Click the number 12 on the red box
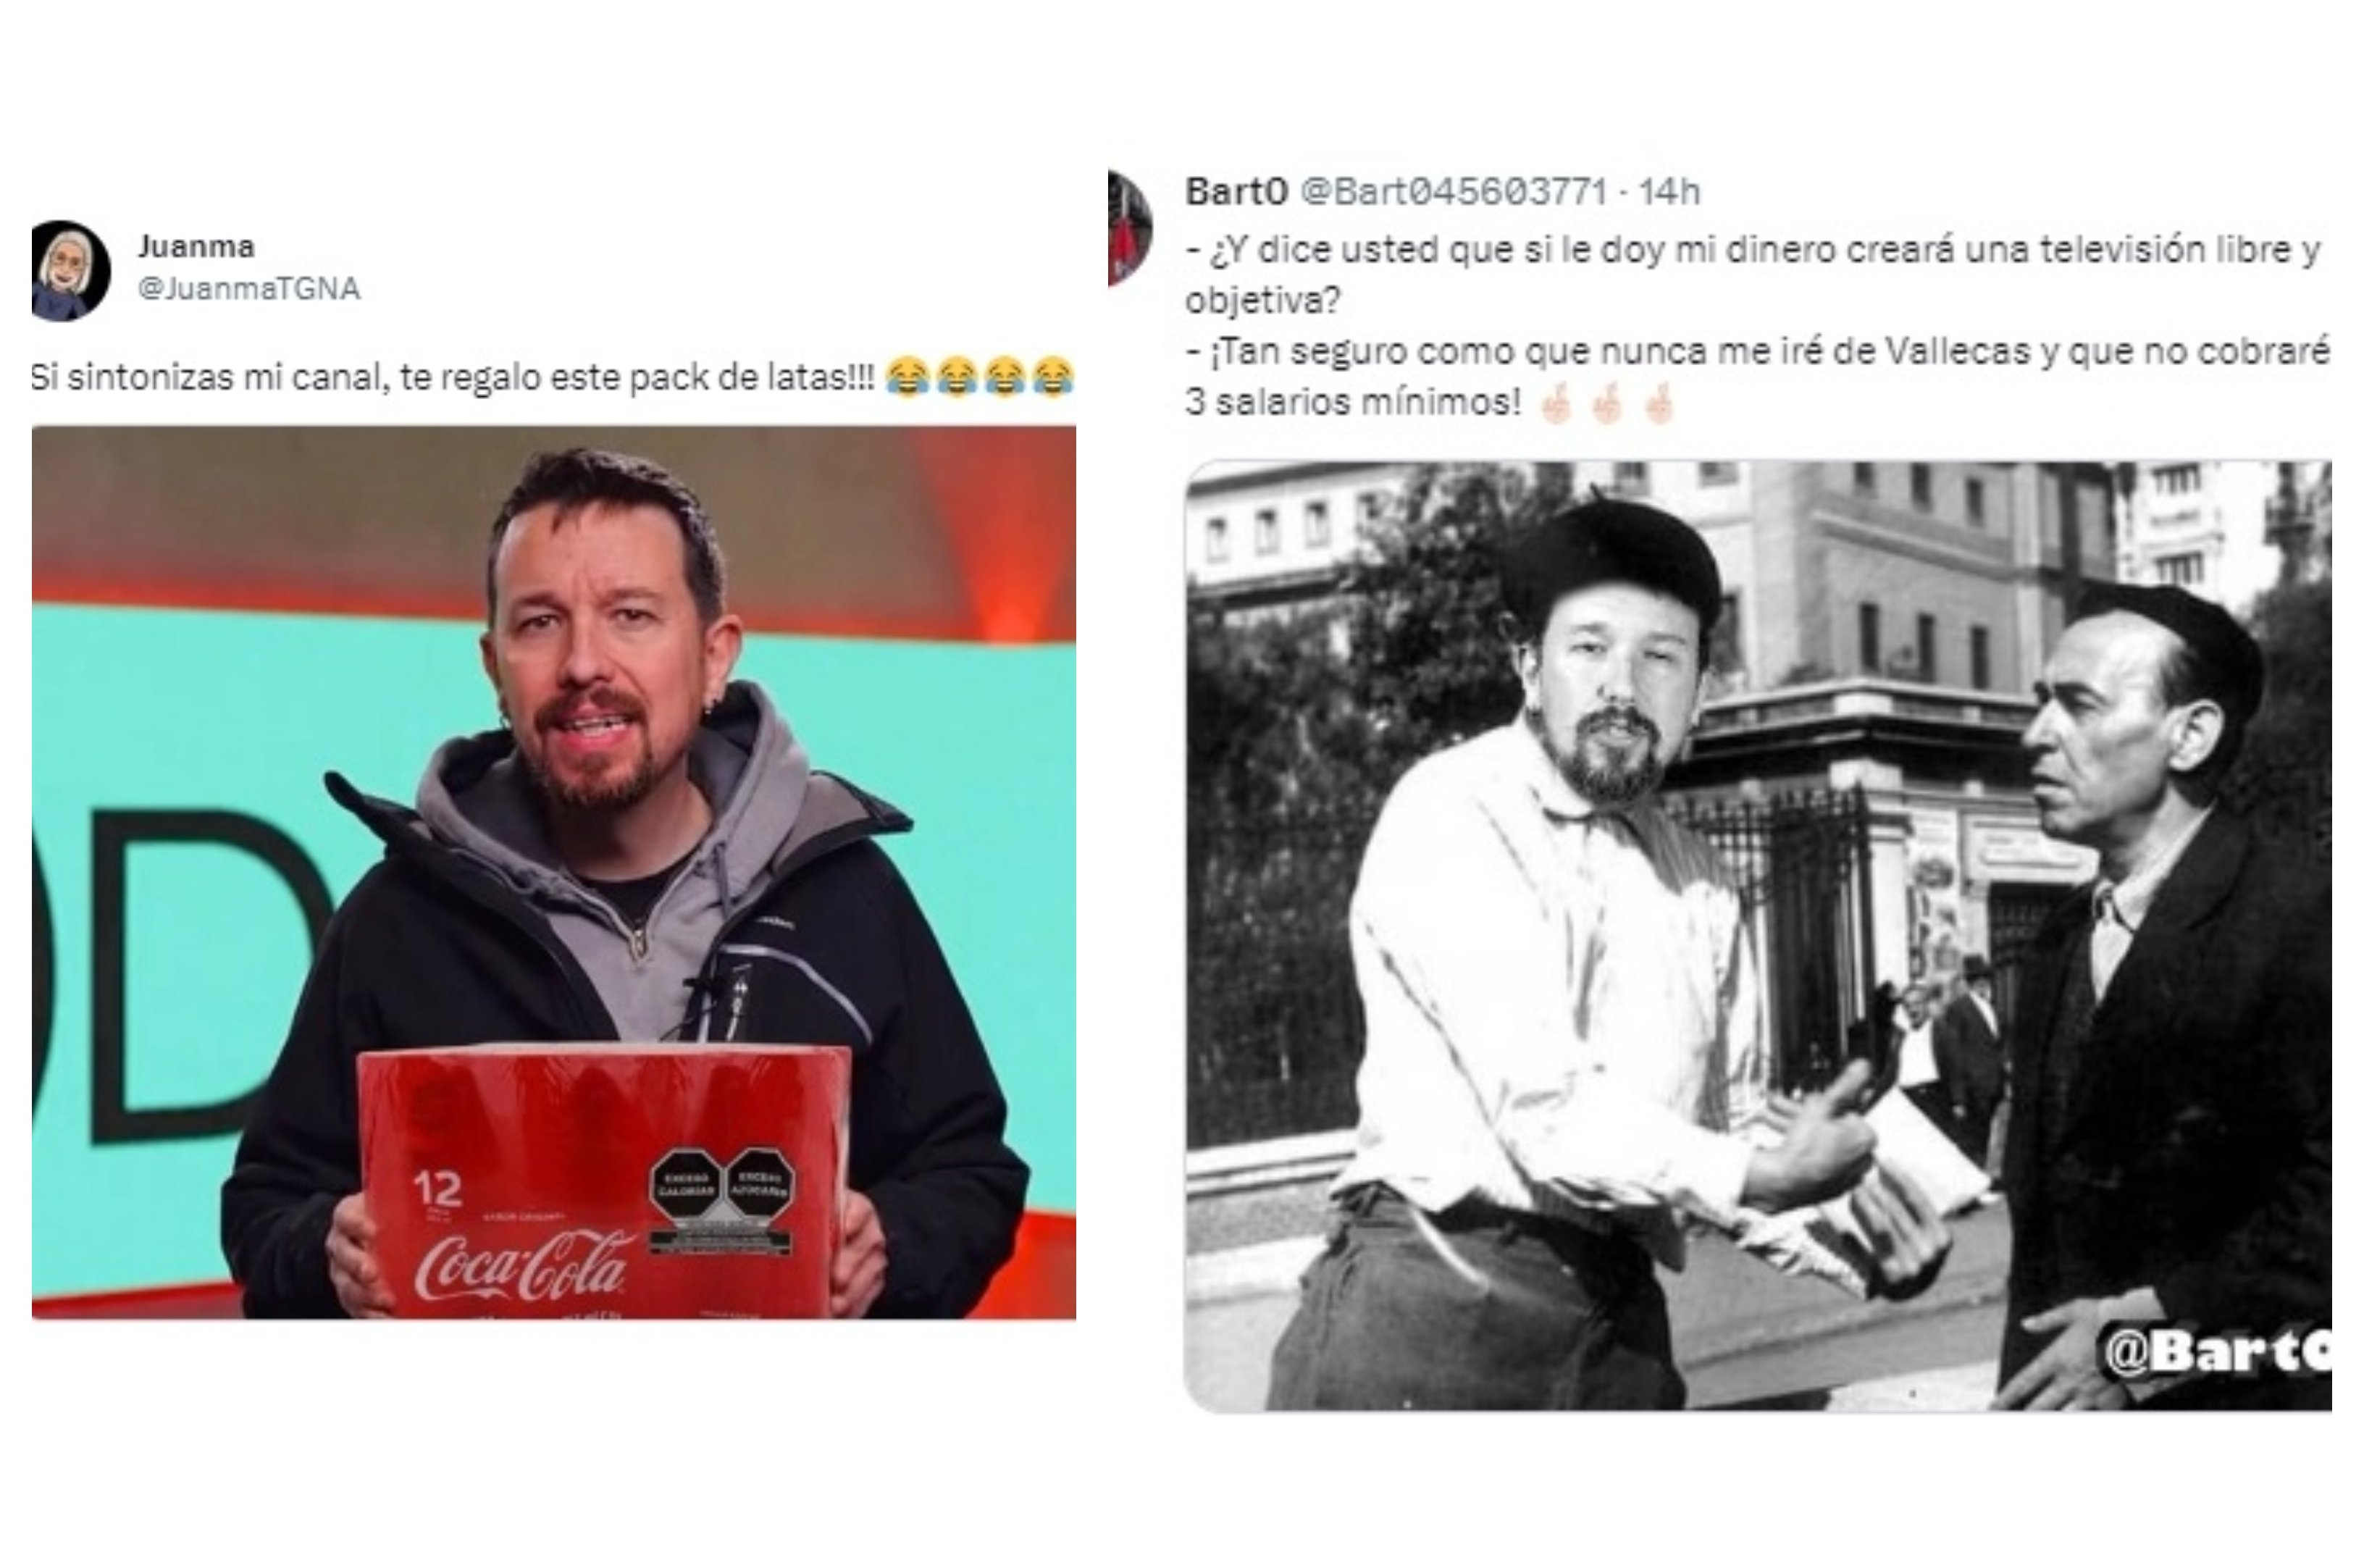2364x1568 pixels. [437, 1189]
